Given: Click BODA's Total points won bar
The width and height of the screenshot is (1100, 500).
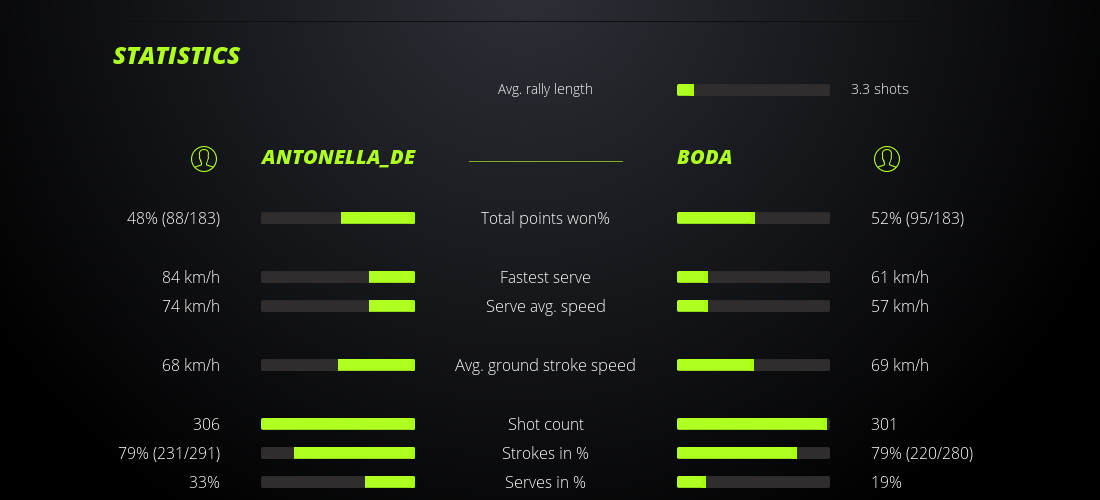Looking at the screenshot, I should (753, 218).
